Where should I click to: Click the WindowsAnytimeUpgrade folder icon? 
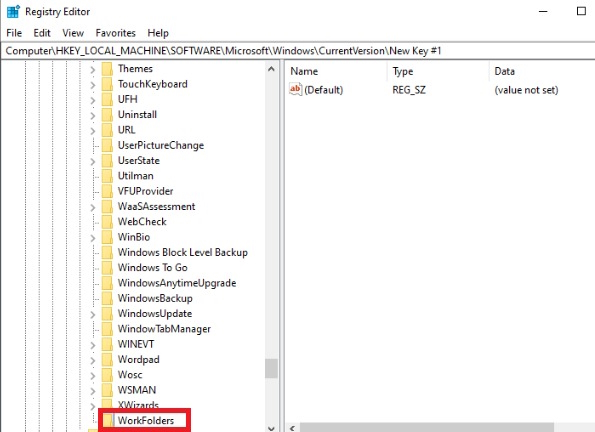click(107, 283)
